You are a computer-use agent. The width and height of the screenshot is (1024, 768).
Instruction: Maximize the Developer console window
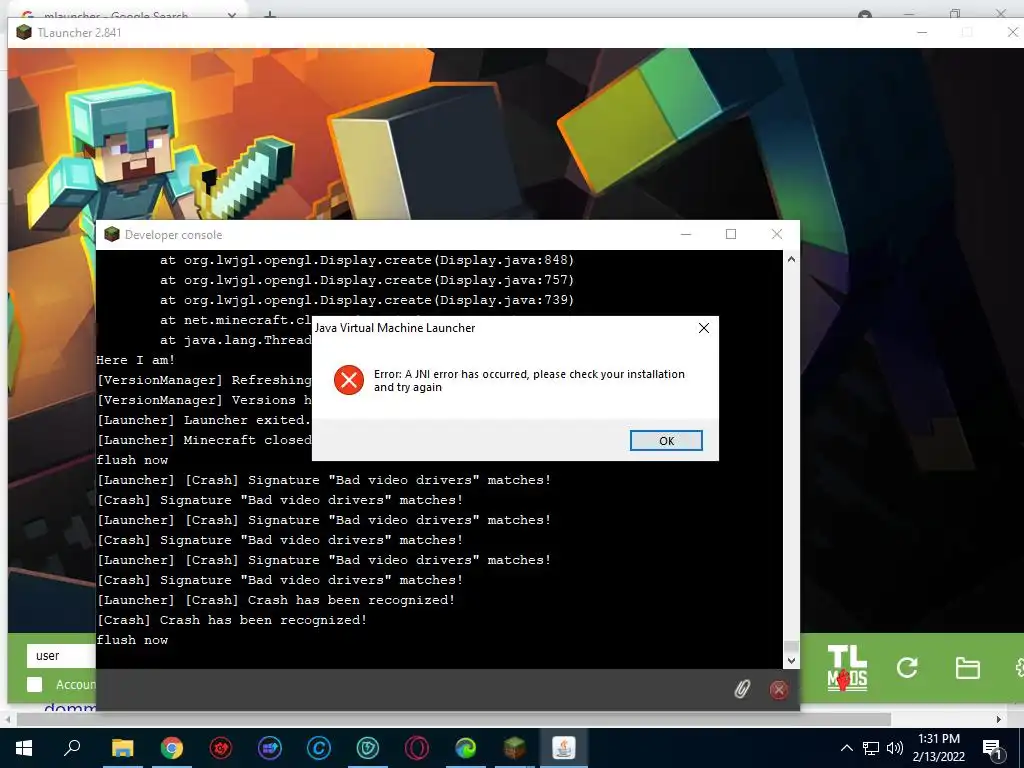(x=731, y=234)
